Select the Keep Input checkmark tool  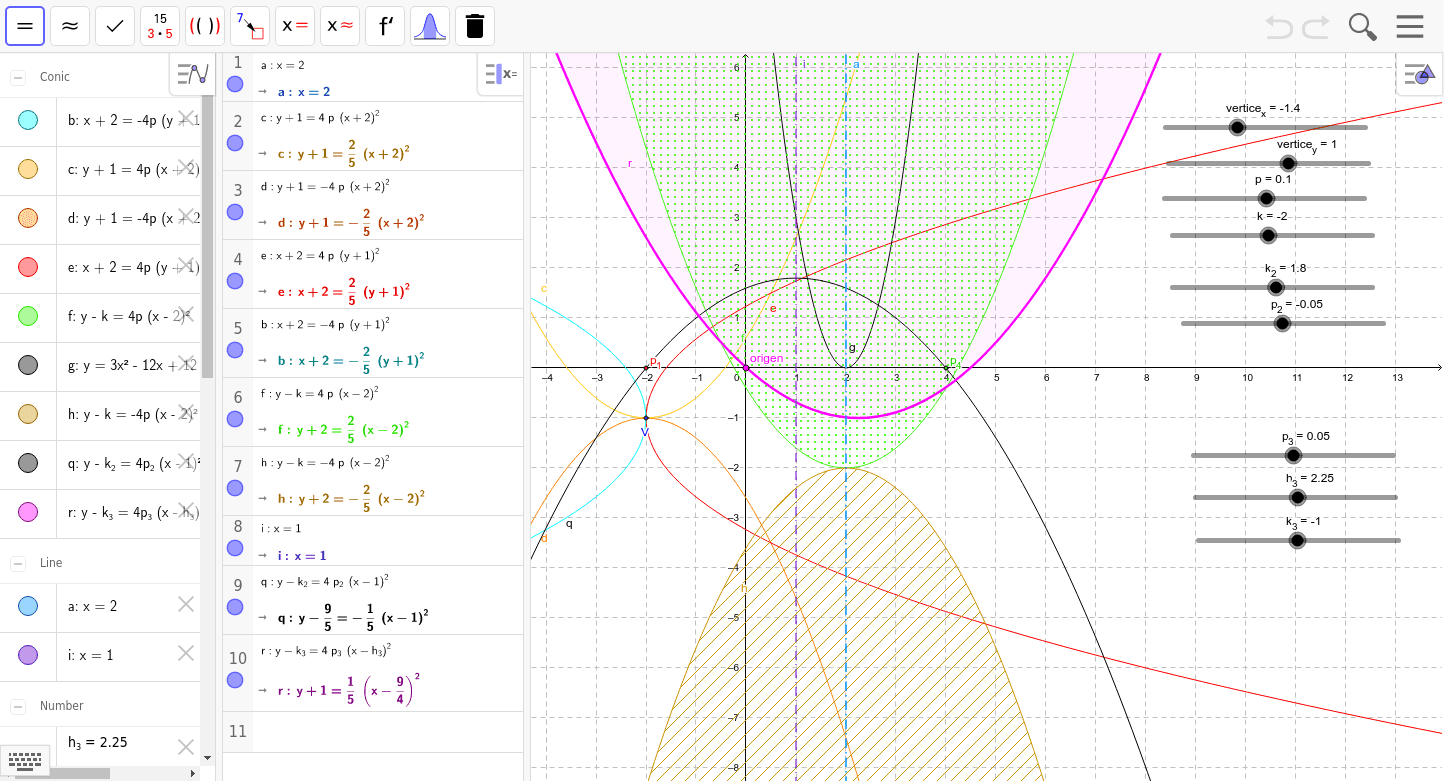pyautogui.click(x=115, y=26)
